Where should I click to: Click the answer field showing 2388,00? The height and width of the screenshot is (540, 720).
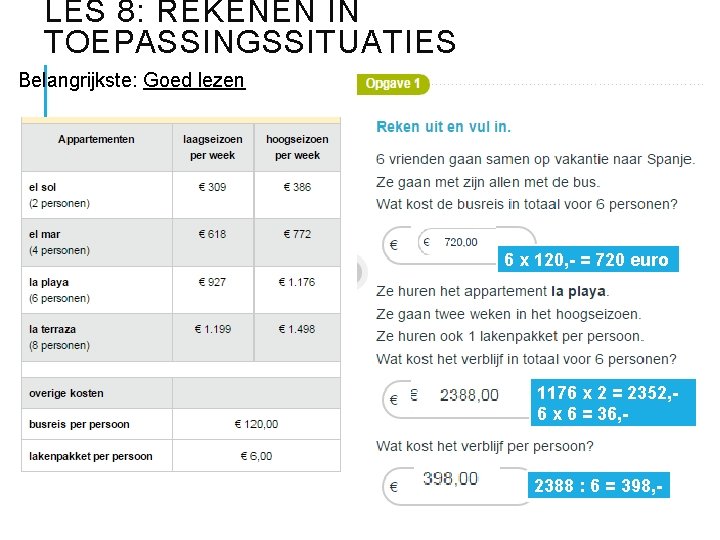click(468, 396)
